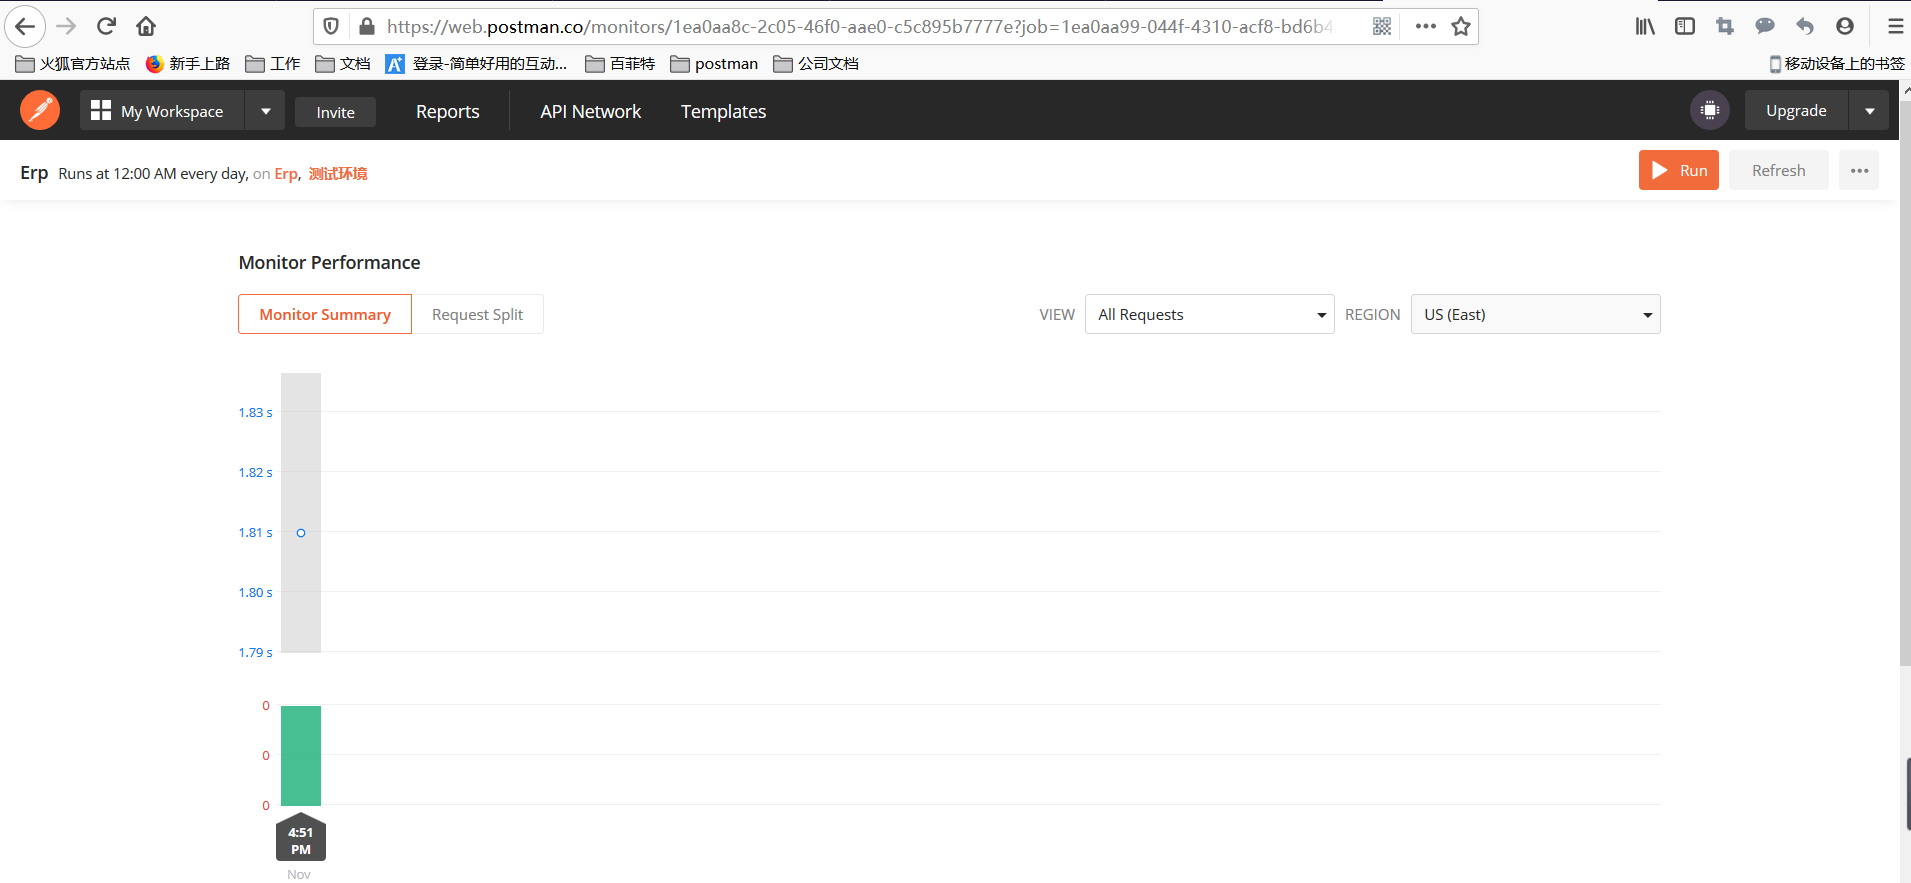This screenshot has width=1911, height=883.
Task: Click the 4:51 PM timeline marker
Action: [301, 840]
